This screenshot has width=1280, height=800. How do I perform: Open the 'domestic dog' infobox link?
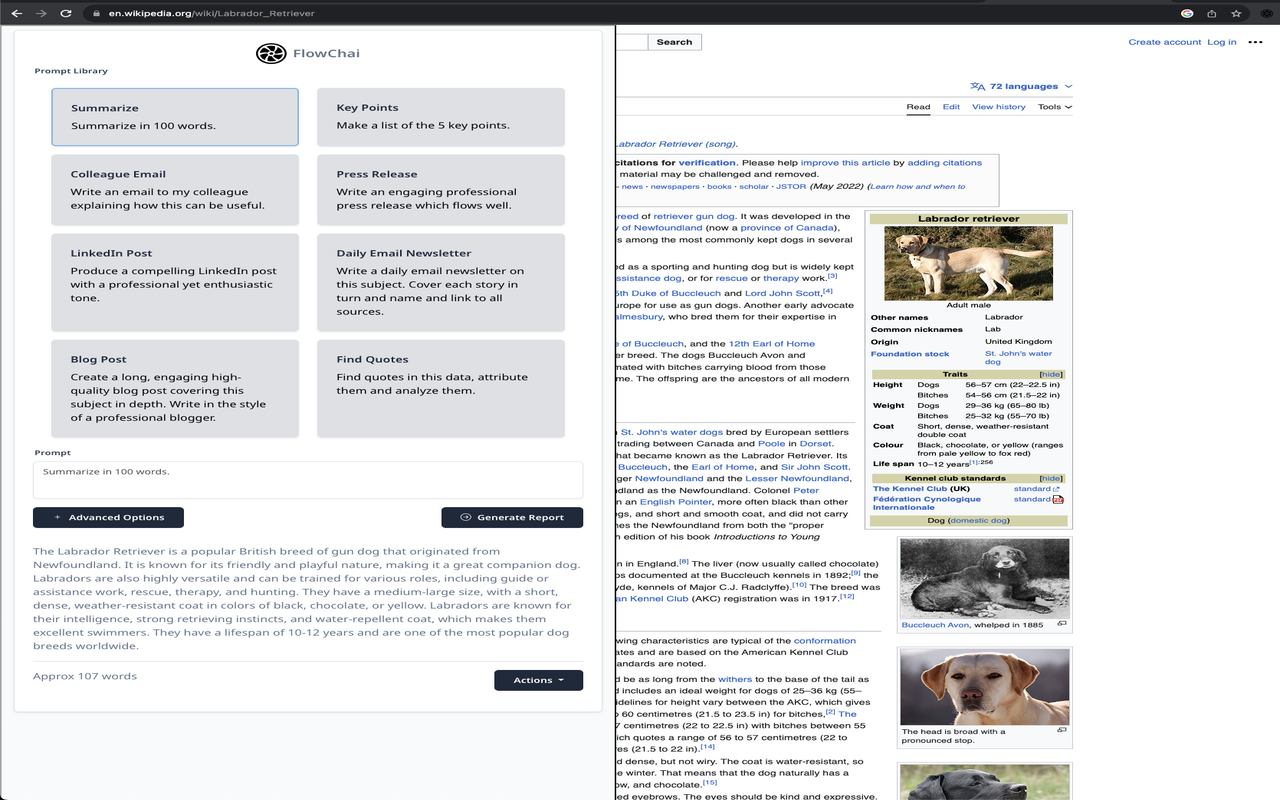[978, 521]
